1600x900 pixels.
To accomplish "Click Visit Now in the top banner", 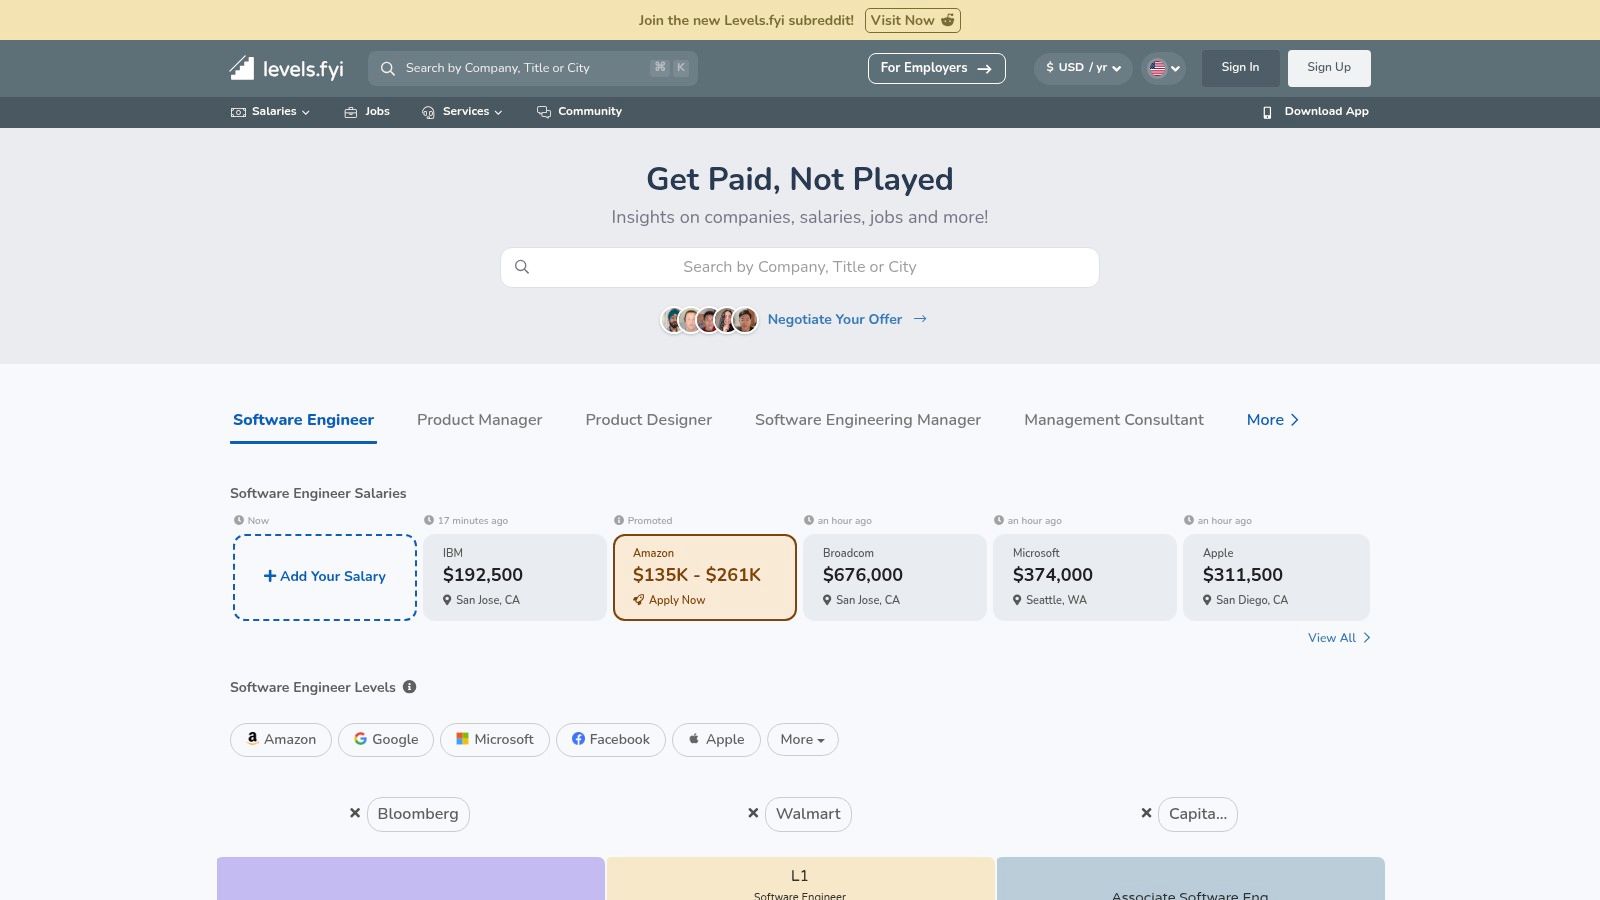I will (x=912, y=20).
